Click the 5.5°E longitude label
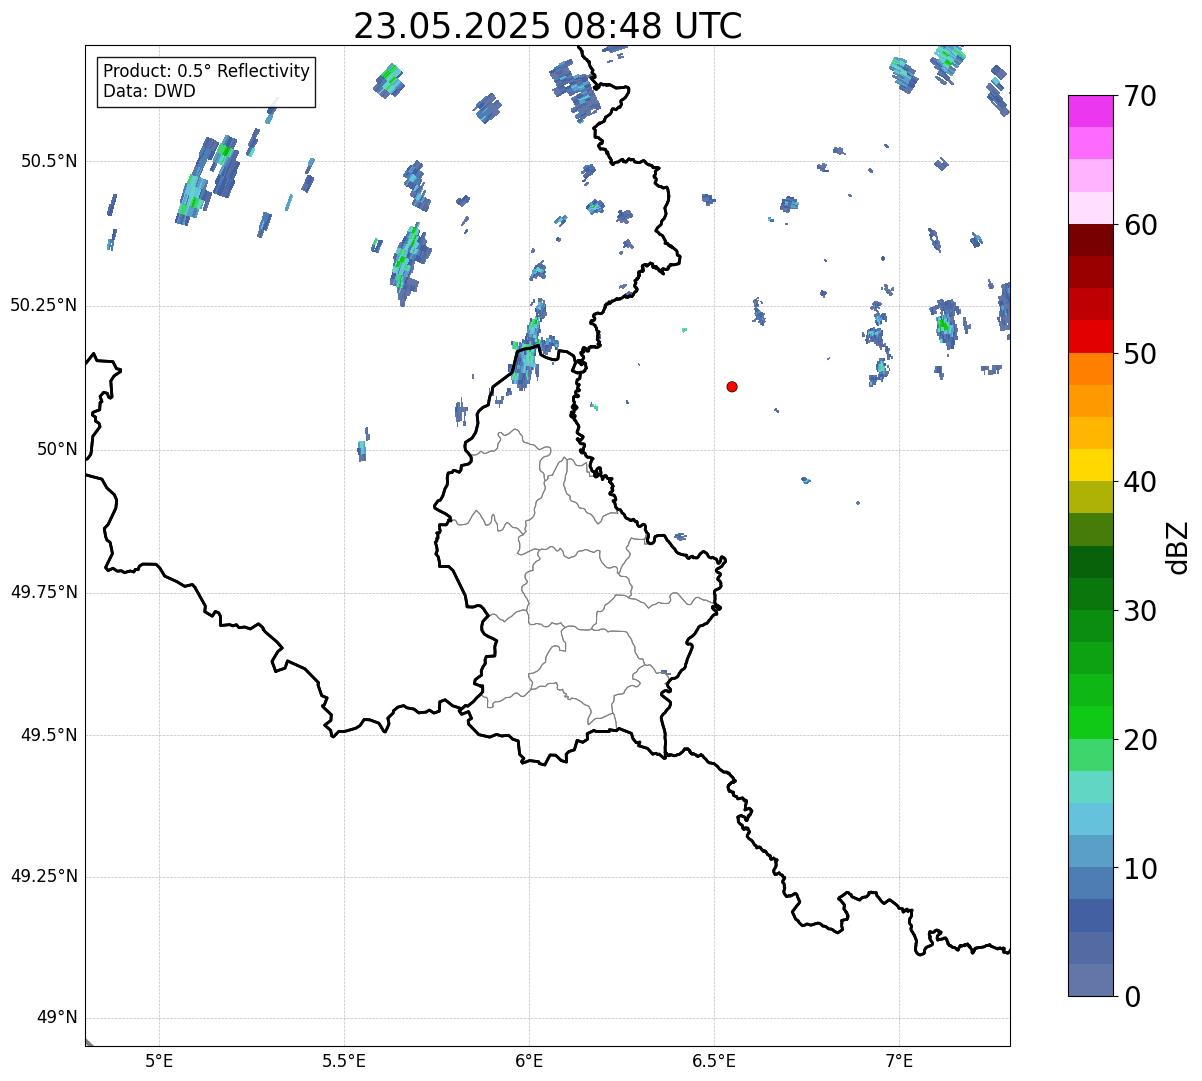 point(344,1061)
